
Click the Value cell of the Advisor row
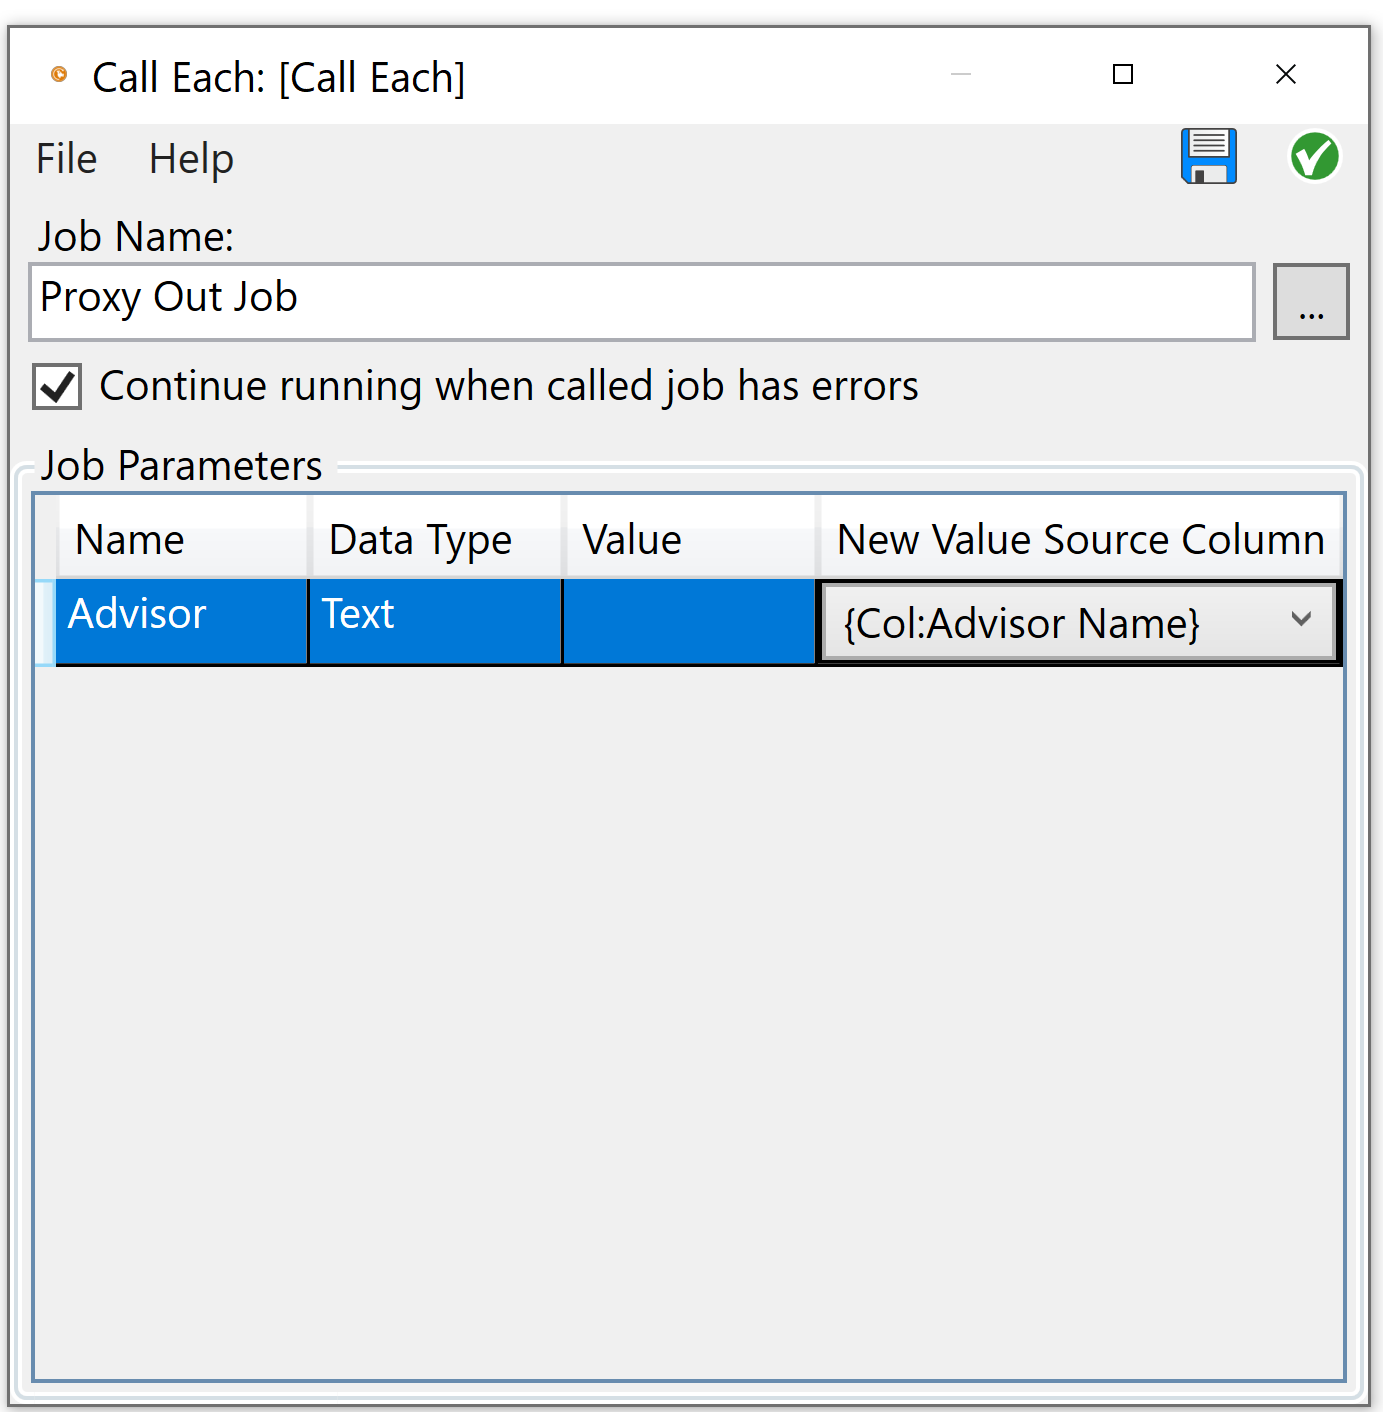[x=688, y=620]
